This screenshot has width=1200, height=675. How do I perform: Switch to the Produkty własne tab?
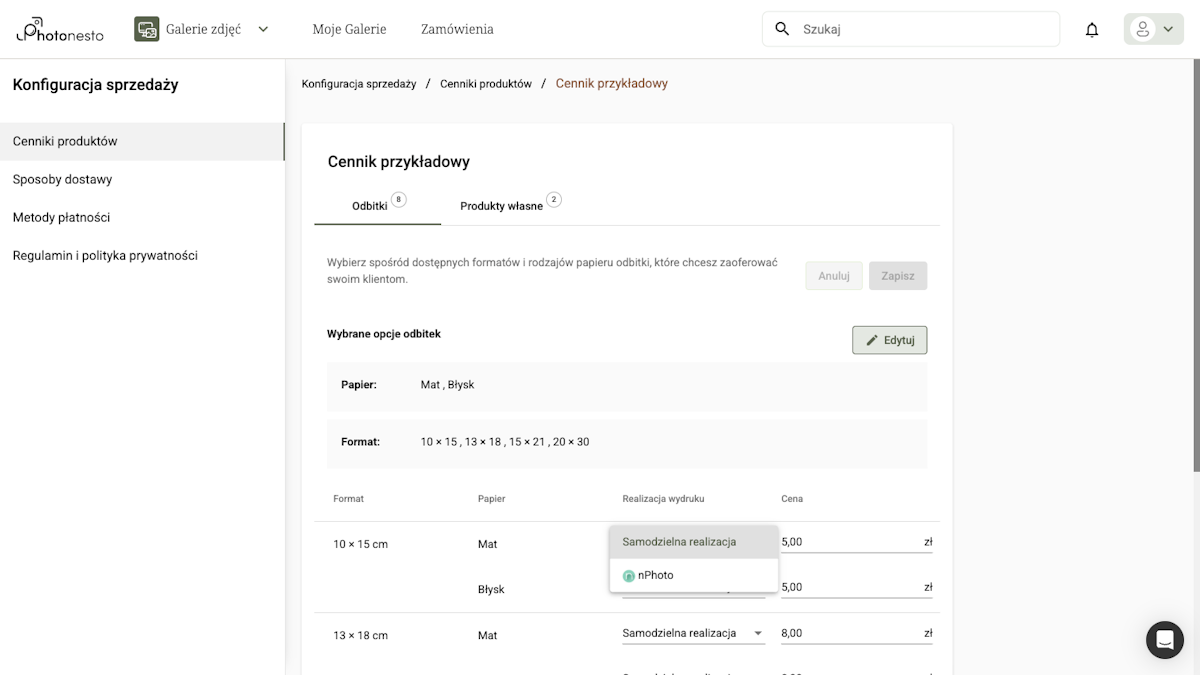coord(502,205)
